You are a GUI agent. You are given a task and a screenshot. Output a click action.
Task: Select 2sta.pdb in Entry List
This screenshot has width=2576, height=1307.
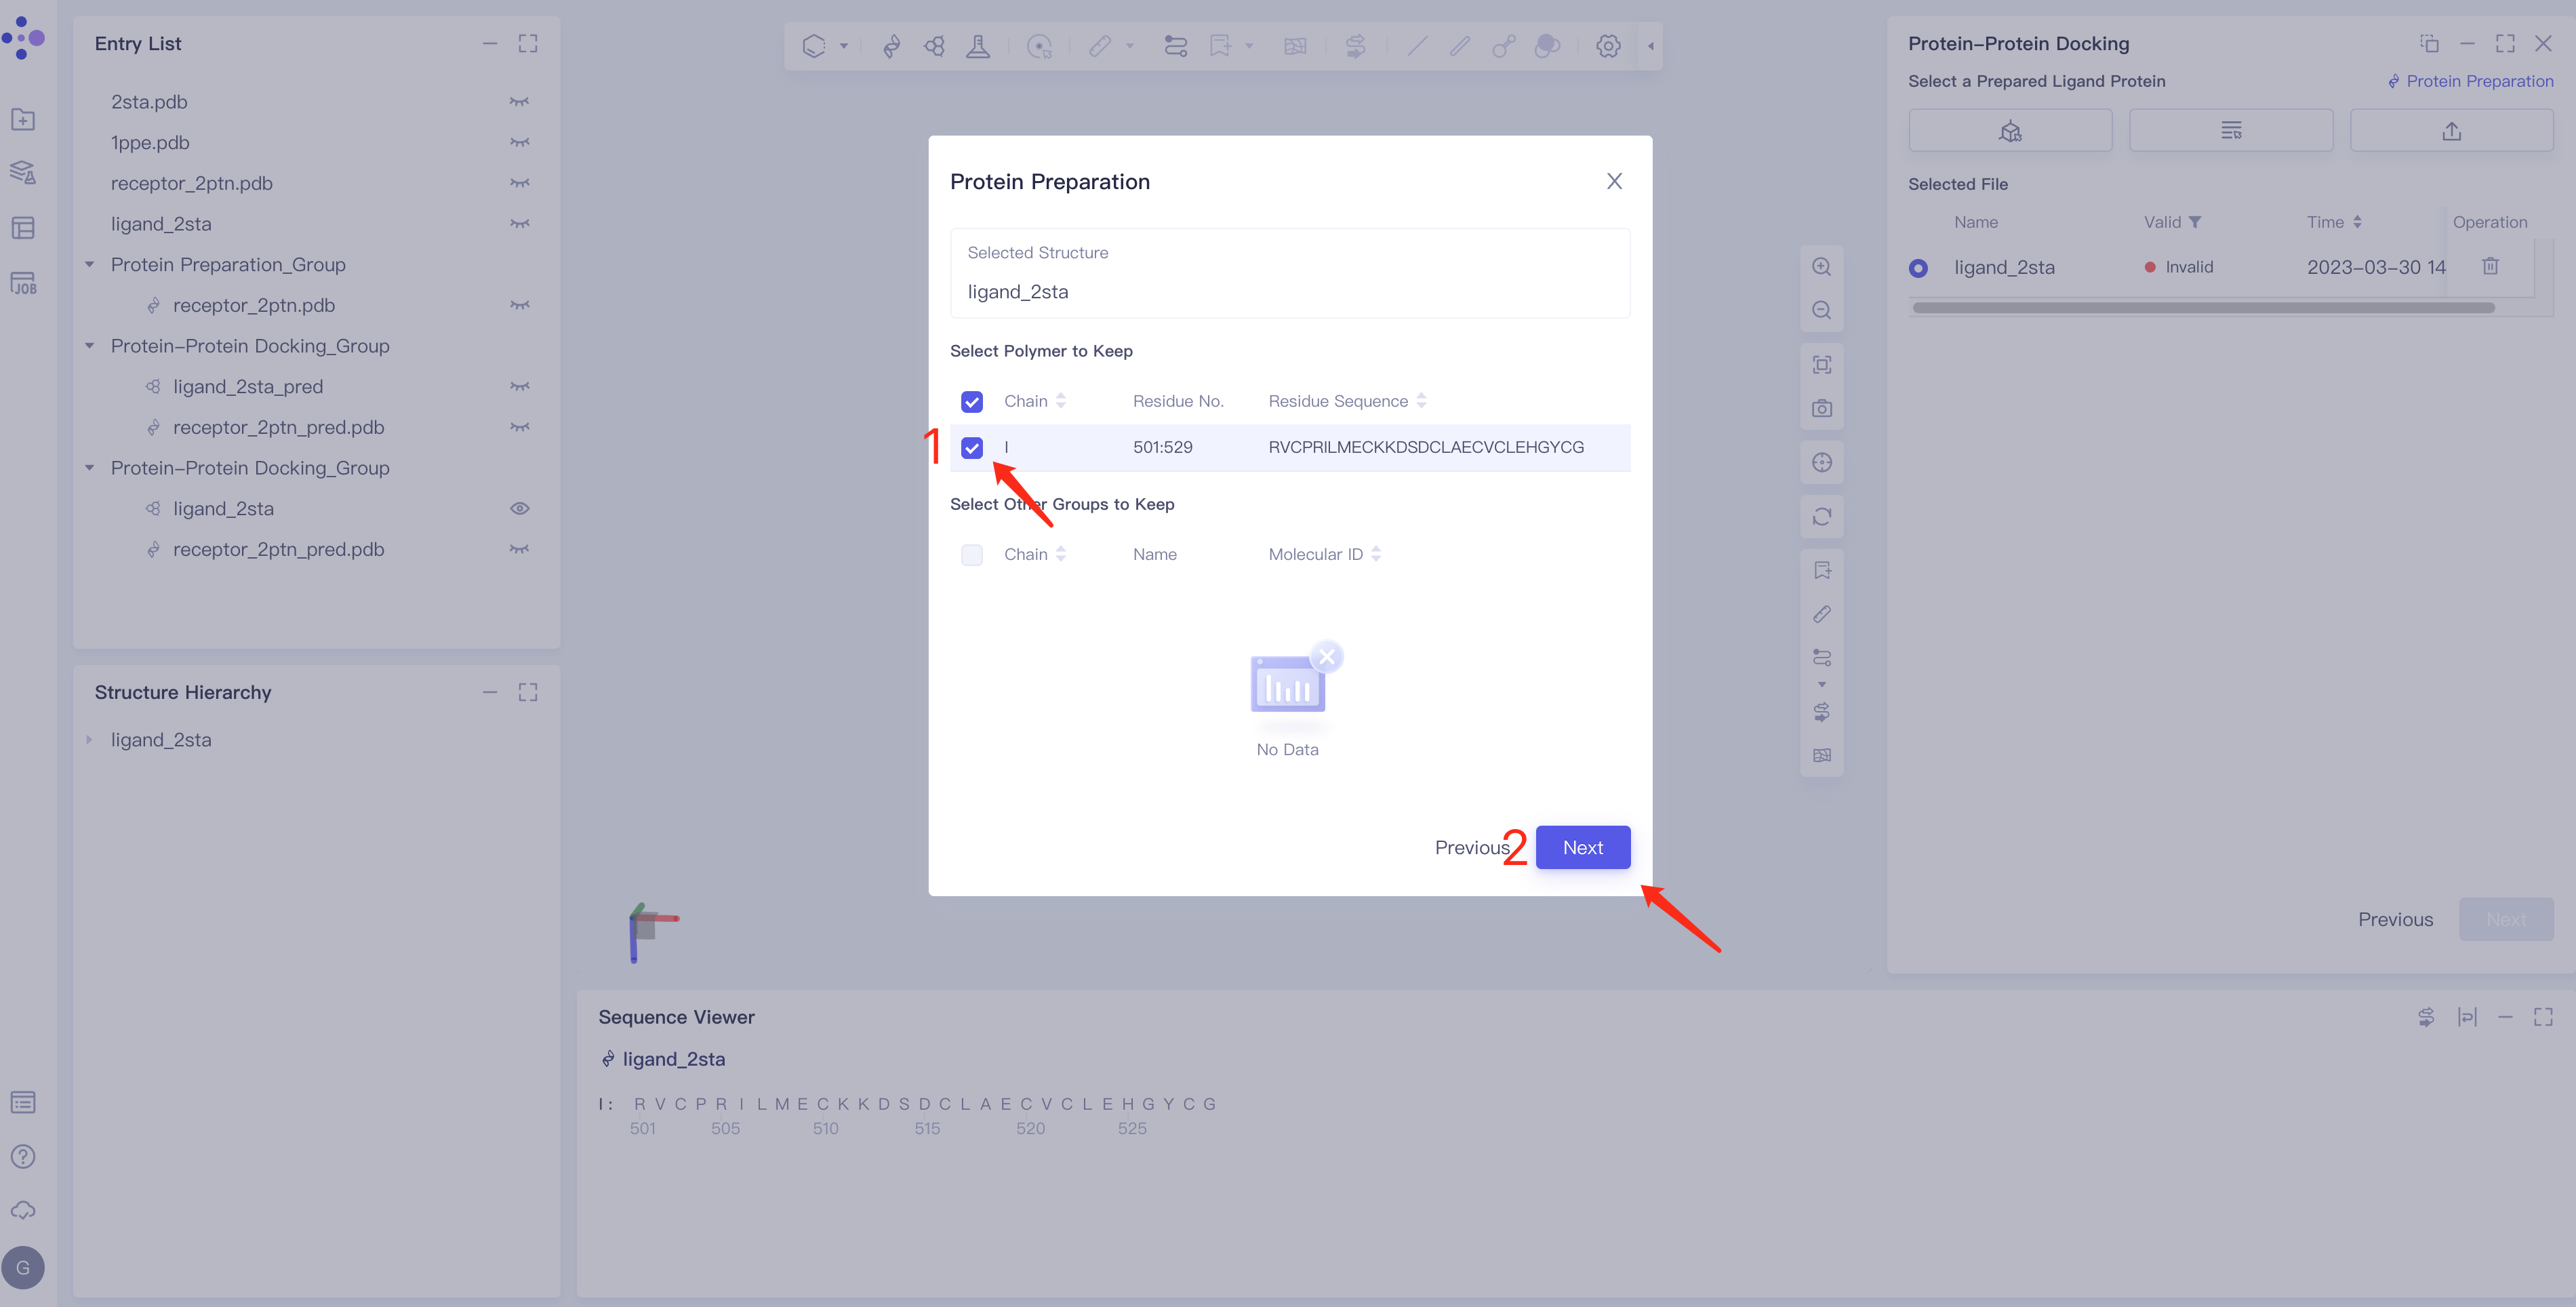(x=149, y=102)
